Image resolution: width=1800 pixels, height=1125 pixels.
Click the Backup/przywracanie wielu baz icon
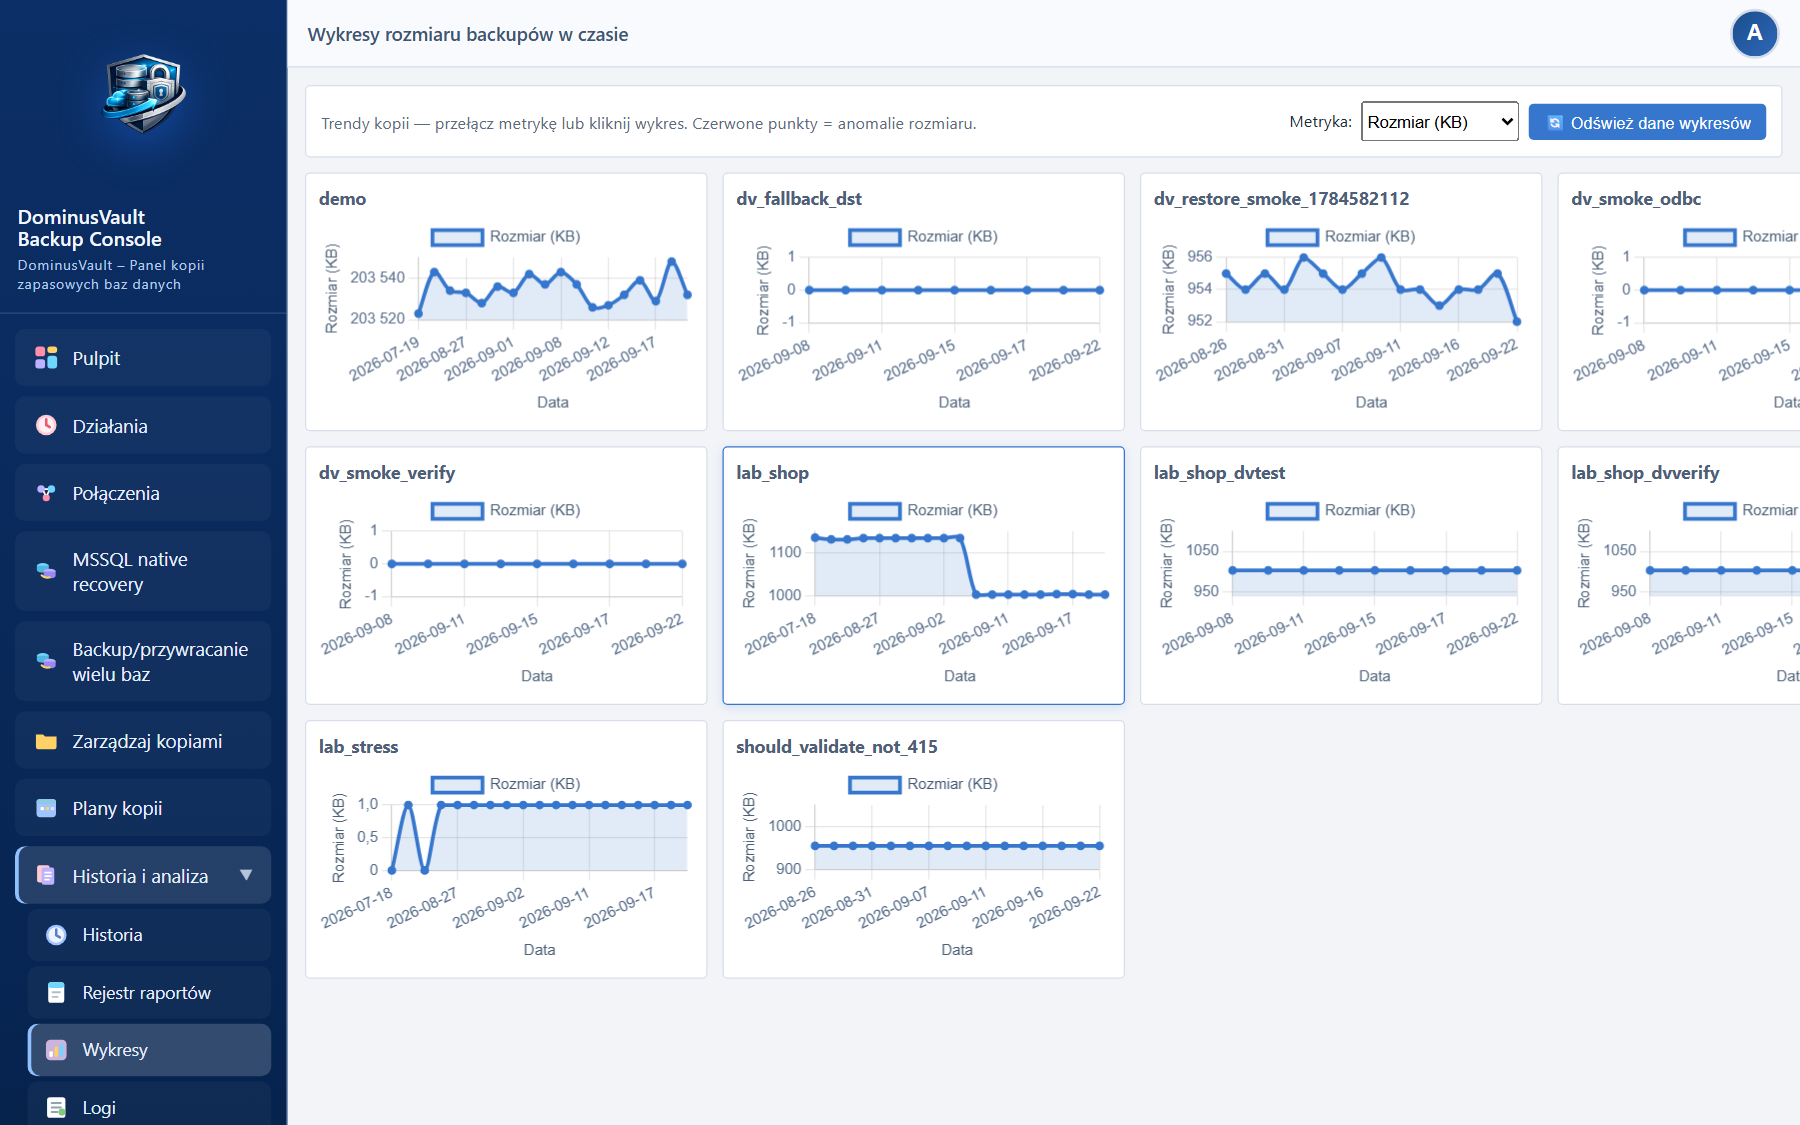(46, 661)
